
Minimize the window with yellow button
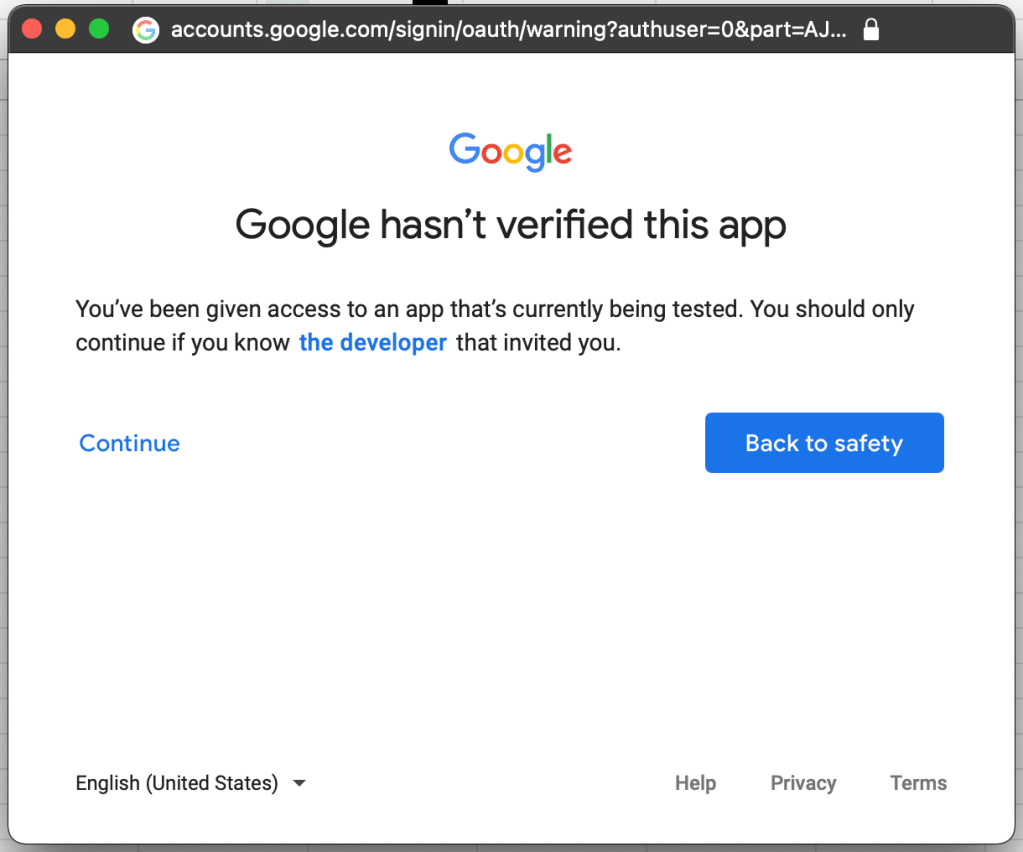pyautogui.click(x=65, y=29)
